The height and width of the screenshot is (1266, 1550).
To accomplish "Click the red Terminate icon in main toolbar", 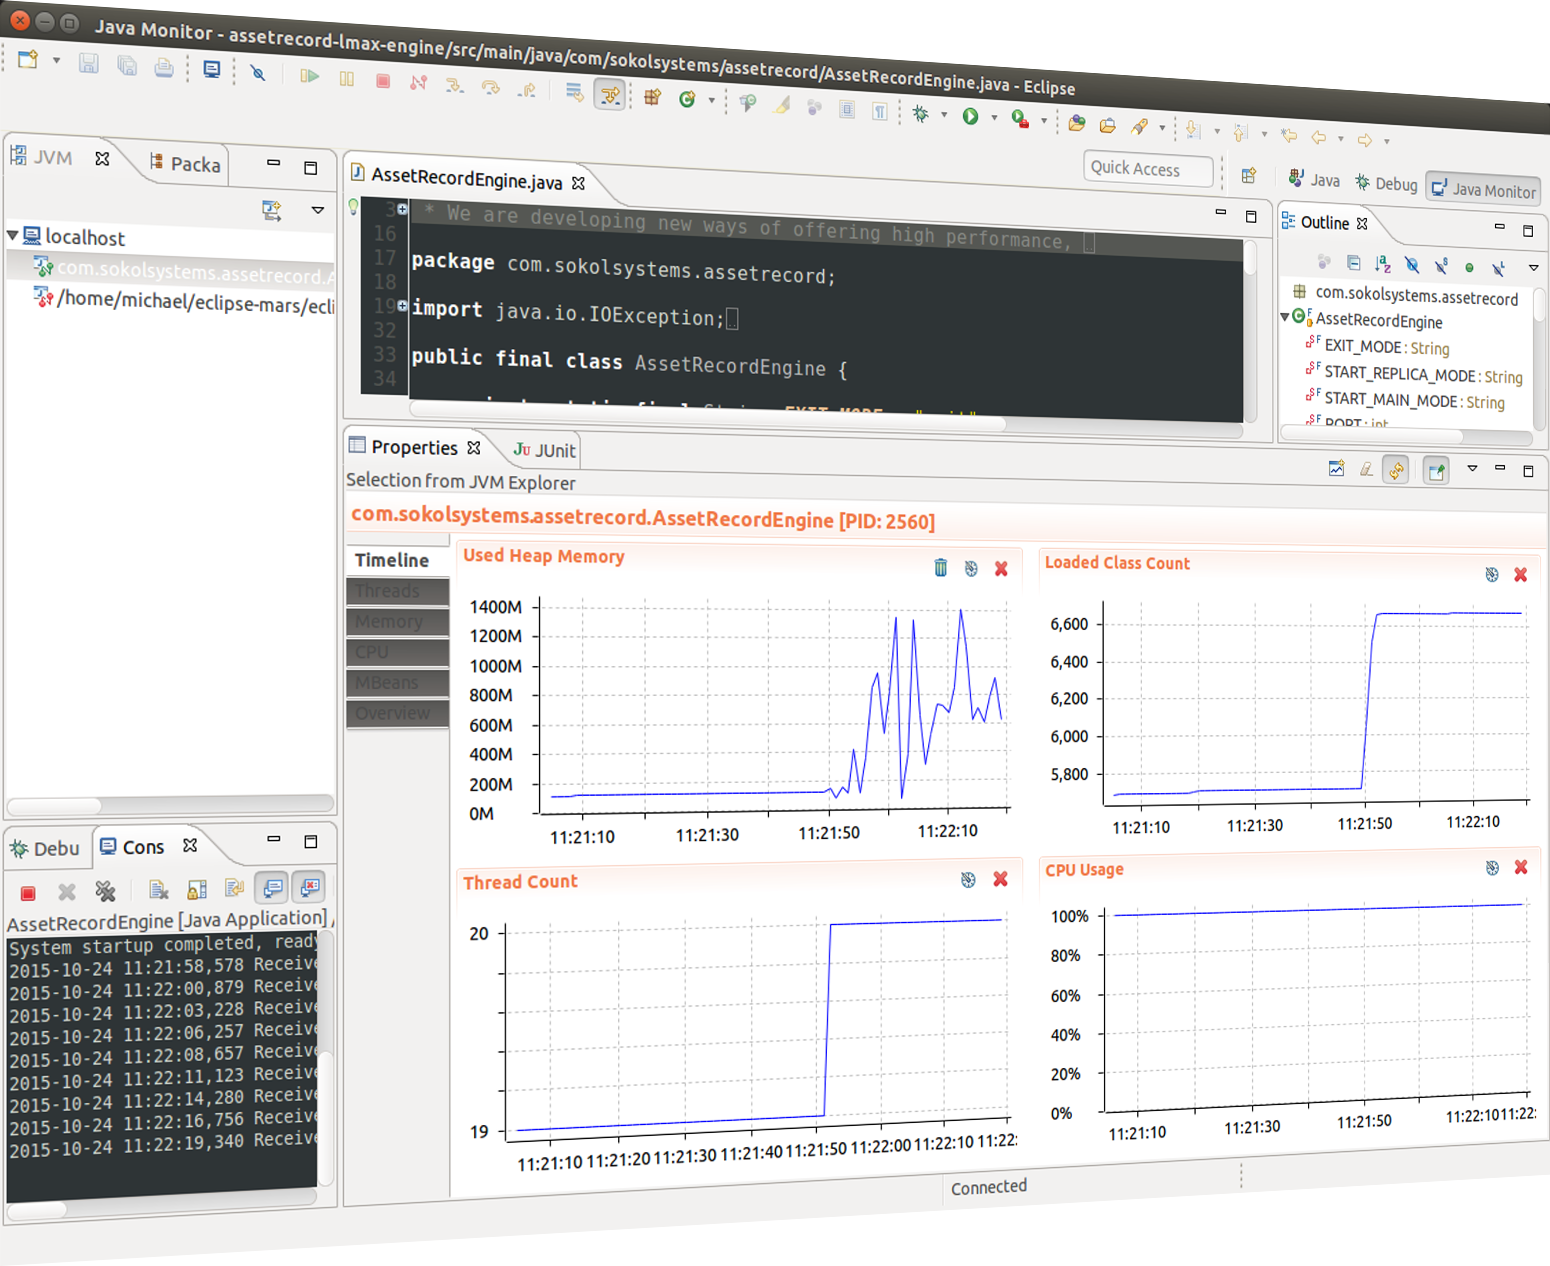I will point(383,80).
